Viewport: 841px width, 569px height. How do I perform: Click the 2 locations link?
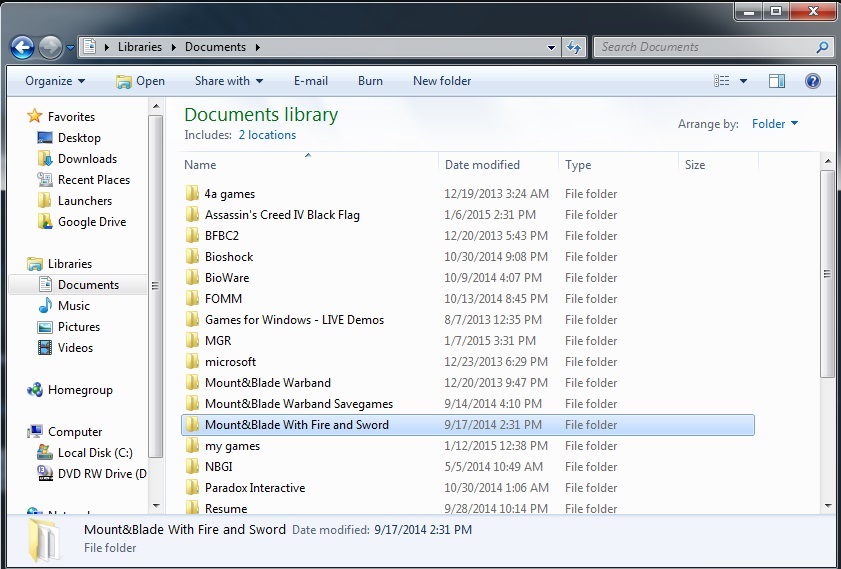tap(267, 135)
